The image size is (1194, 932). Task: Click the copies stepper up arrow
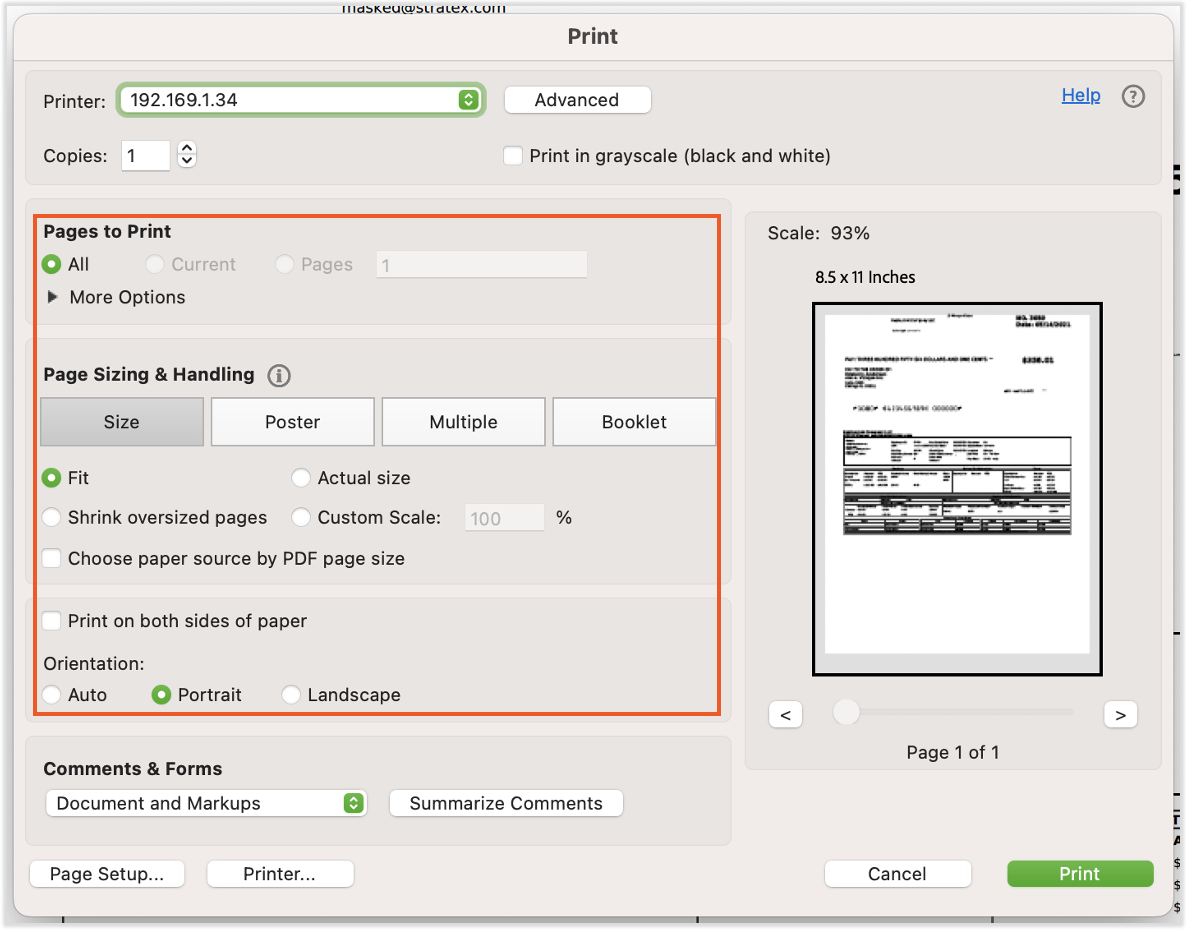point(186,148)
